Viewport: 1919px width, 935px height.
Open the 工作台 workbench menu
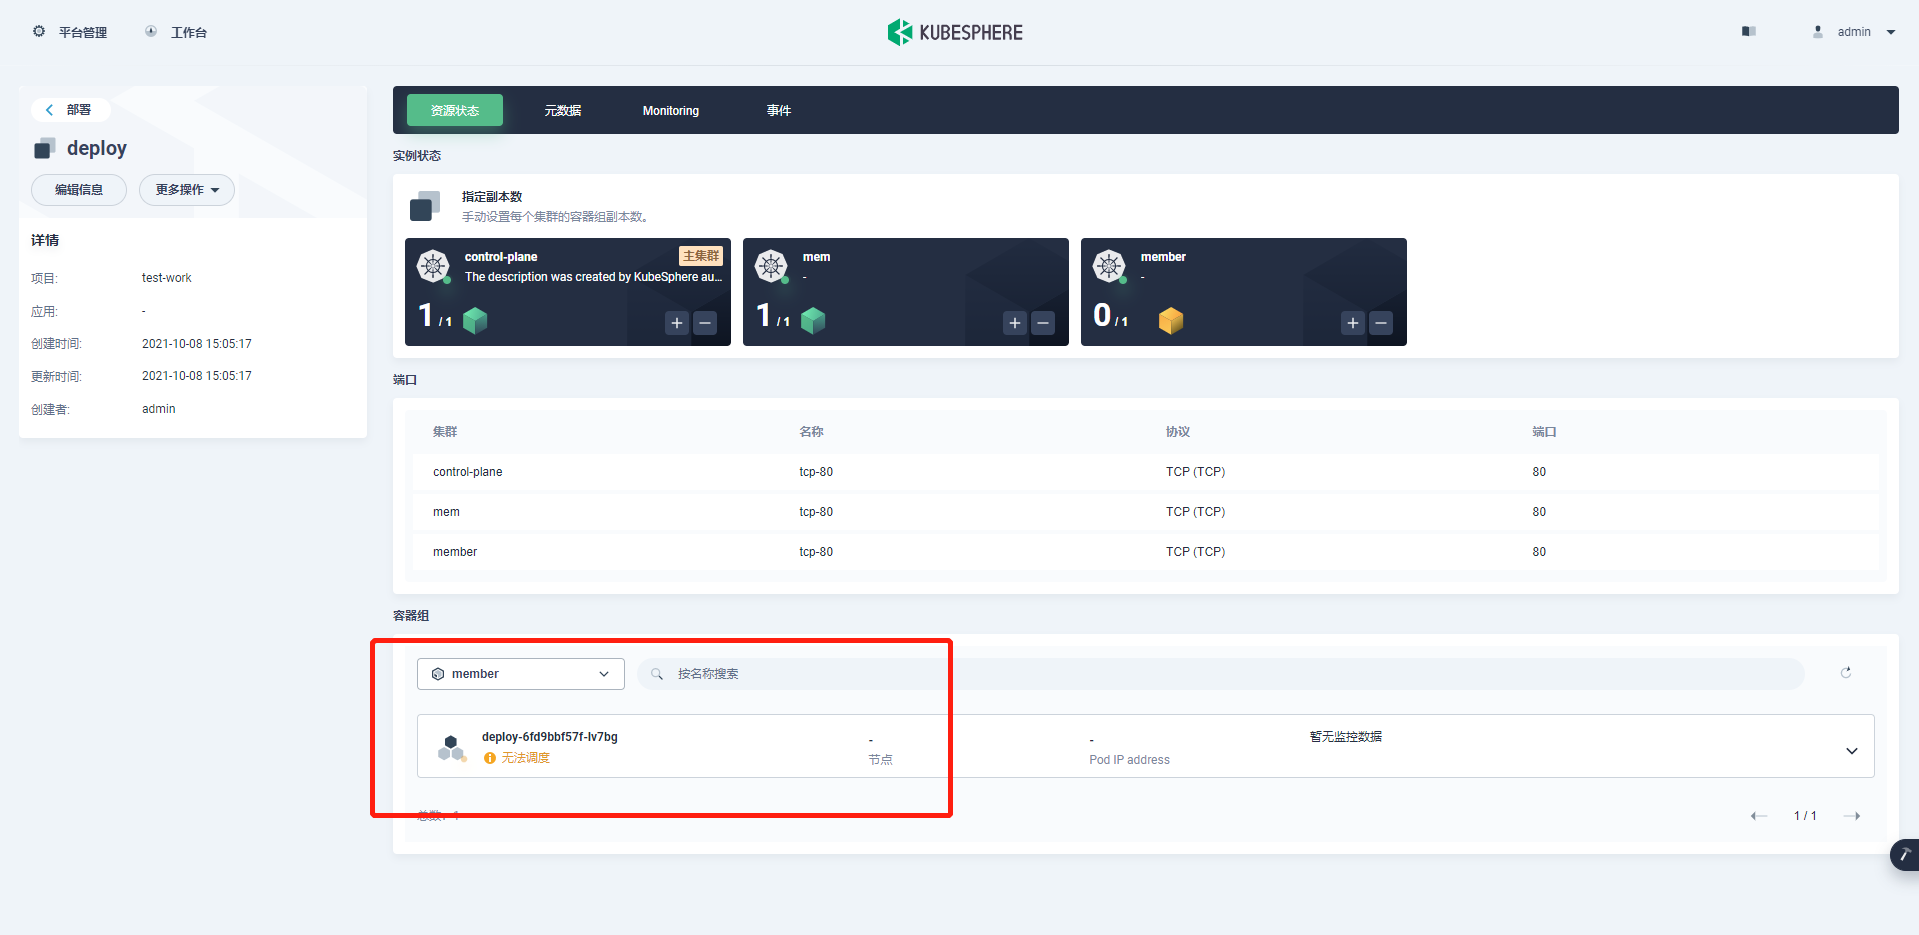[x=176, y=32]
